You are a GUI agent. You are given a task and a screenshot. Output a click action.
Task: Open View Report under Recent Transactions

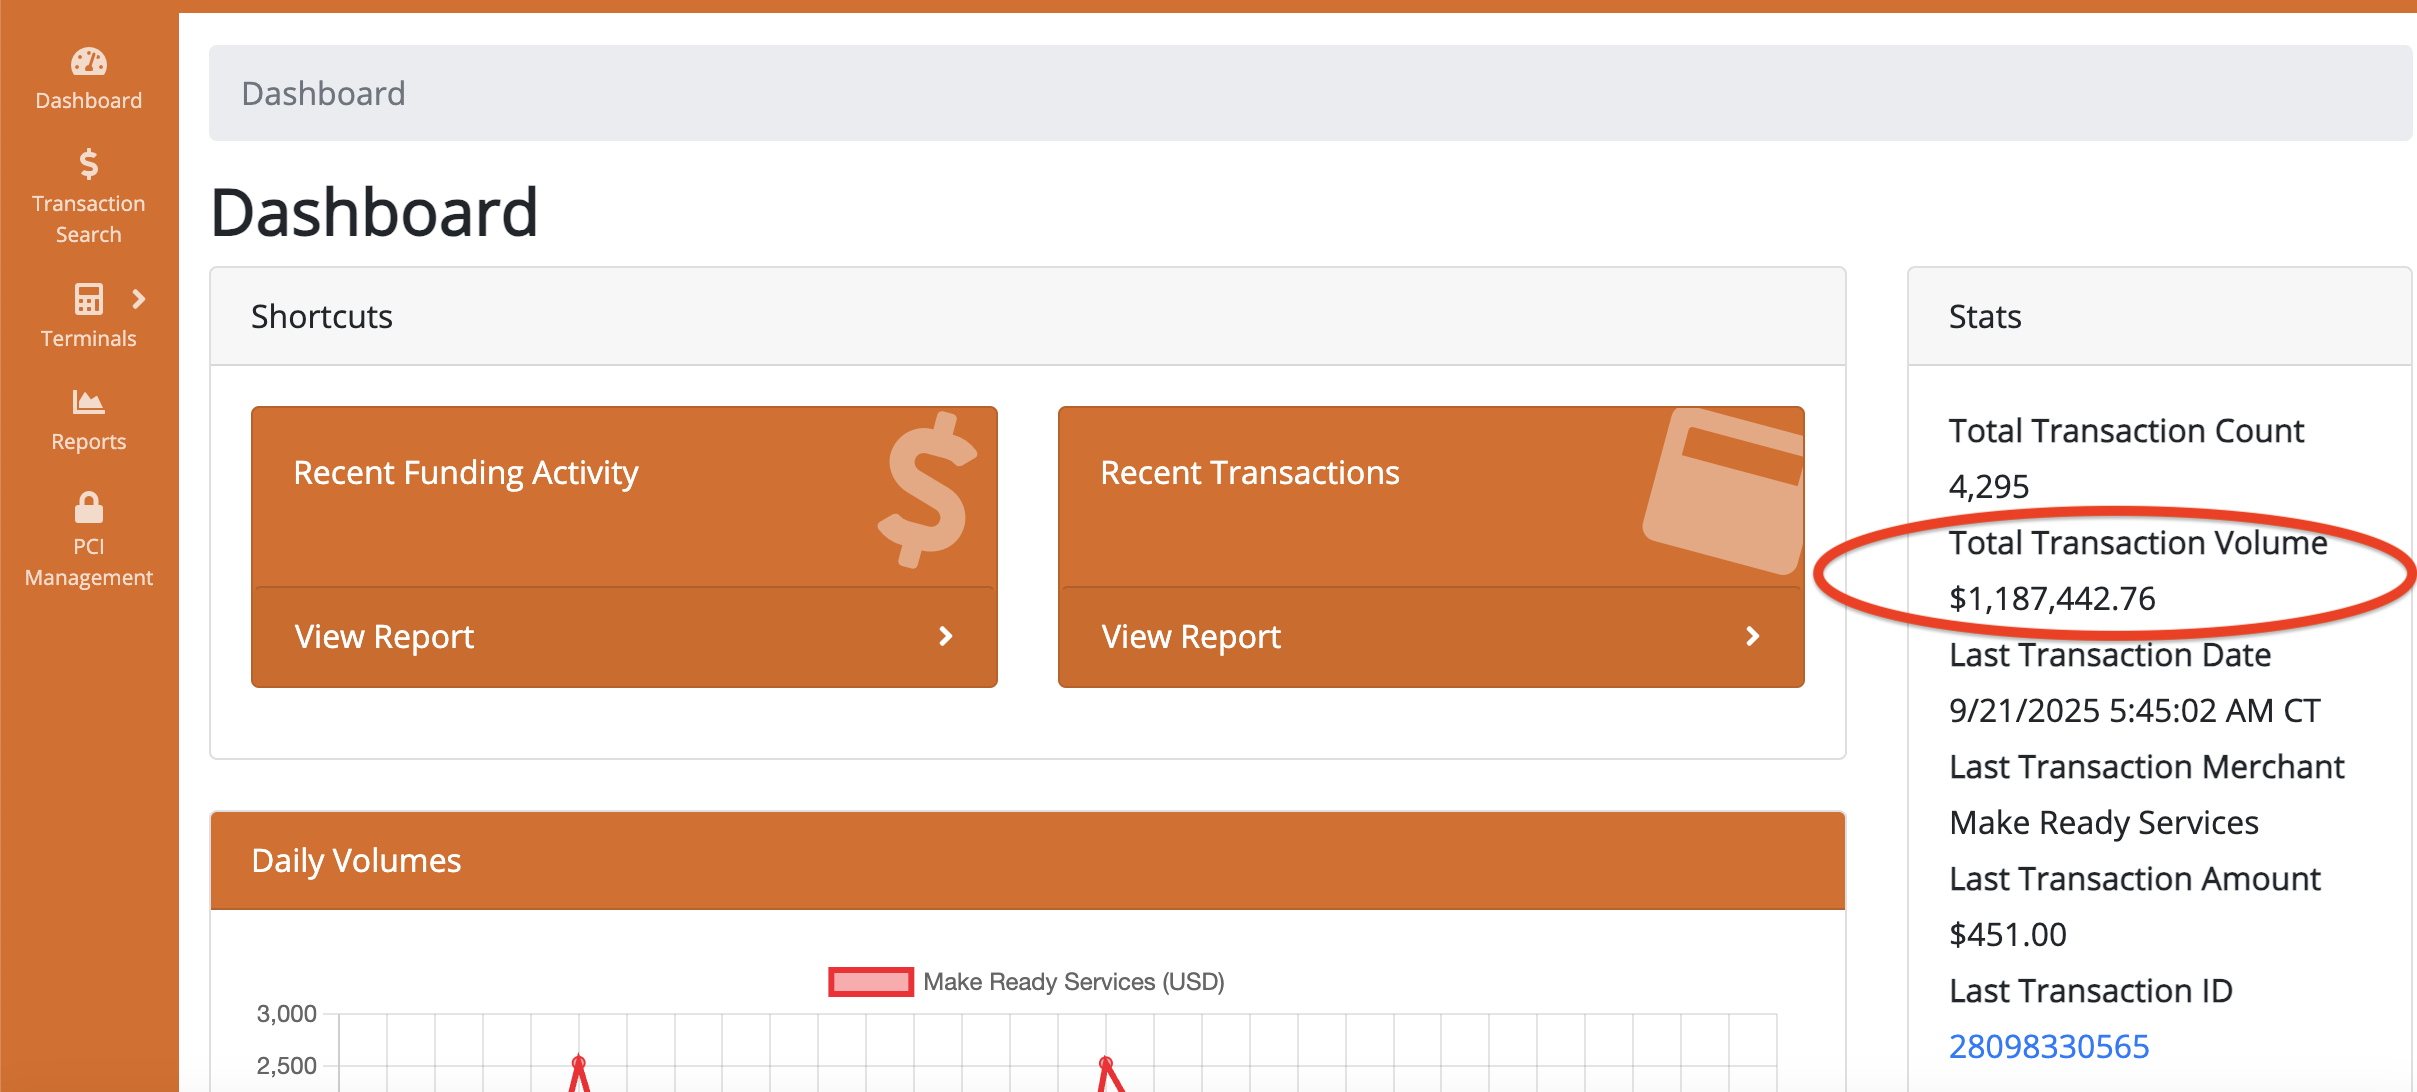pyautogui.click(x=1190, y=636)
